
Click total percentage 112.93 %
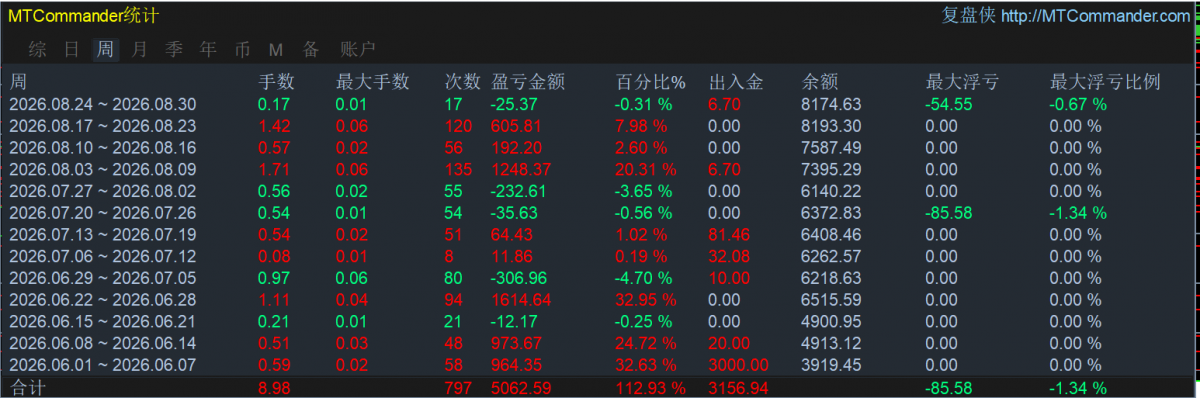coord(650,388)
